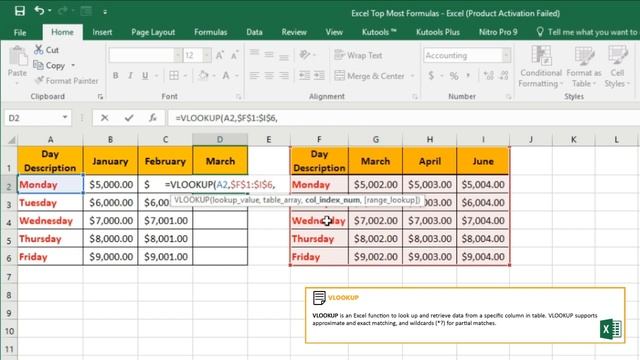The image size is (640, 360).
Task: Click the Align Right icon
Action: tap(283, 76)
